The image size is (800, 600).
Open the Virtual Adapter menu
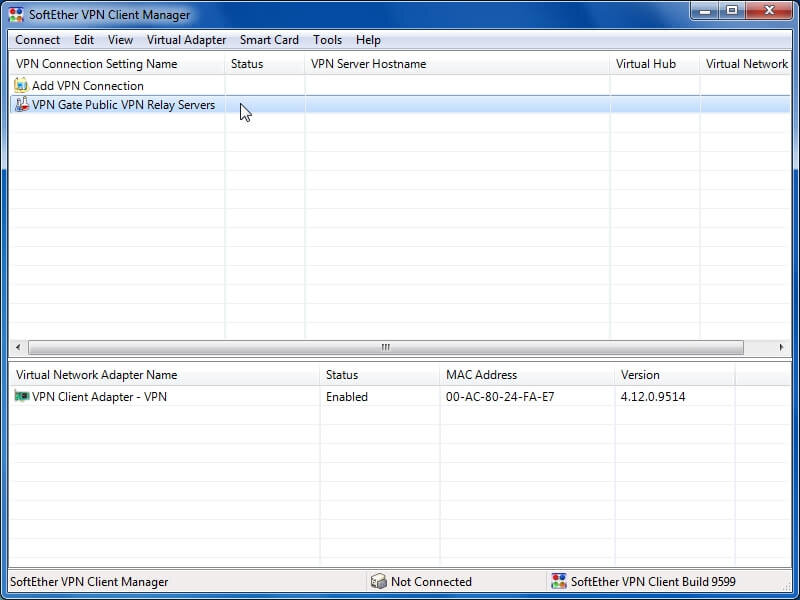186,40
